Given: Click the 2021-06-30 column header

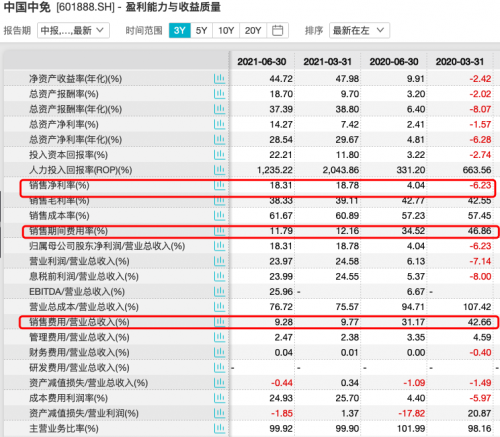Looking at the screenshot, I should [262, 62].
